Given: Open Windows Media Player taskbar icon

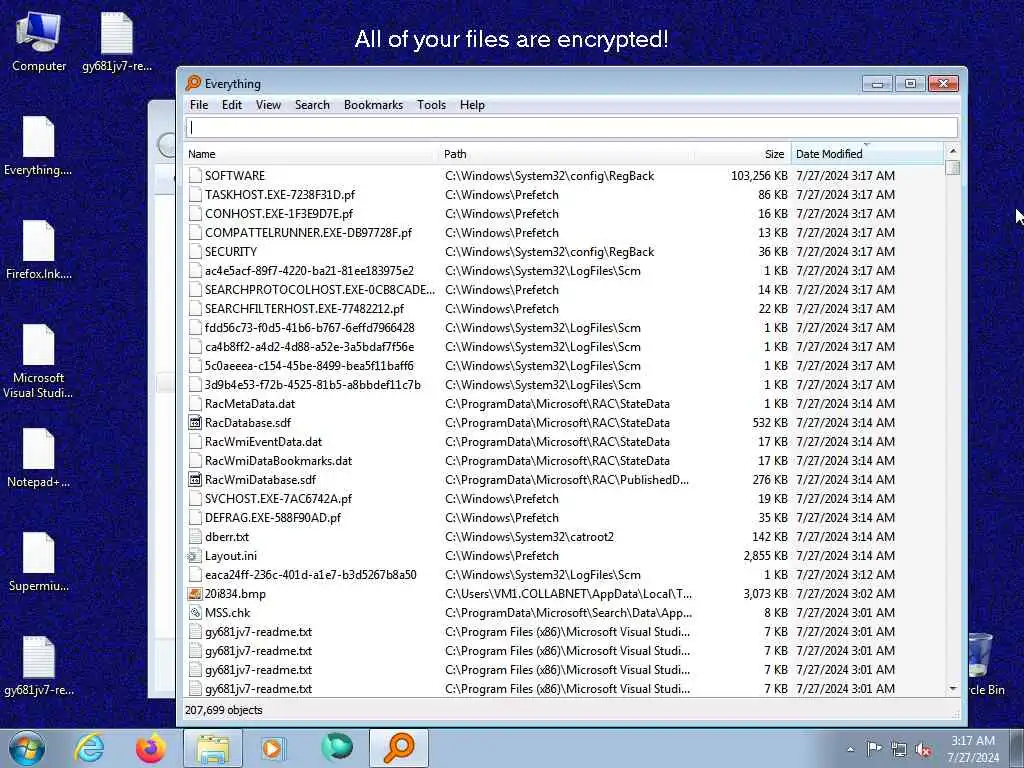Looking at the screenshot, I should click(x=273, y=748).
